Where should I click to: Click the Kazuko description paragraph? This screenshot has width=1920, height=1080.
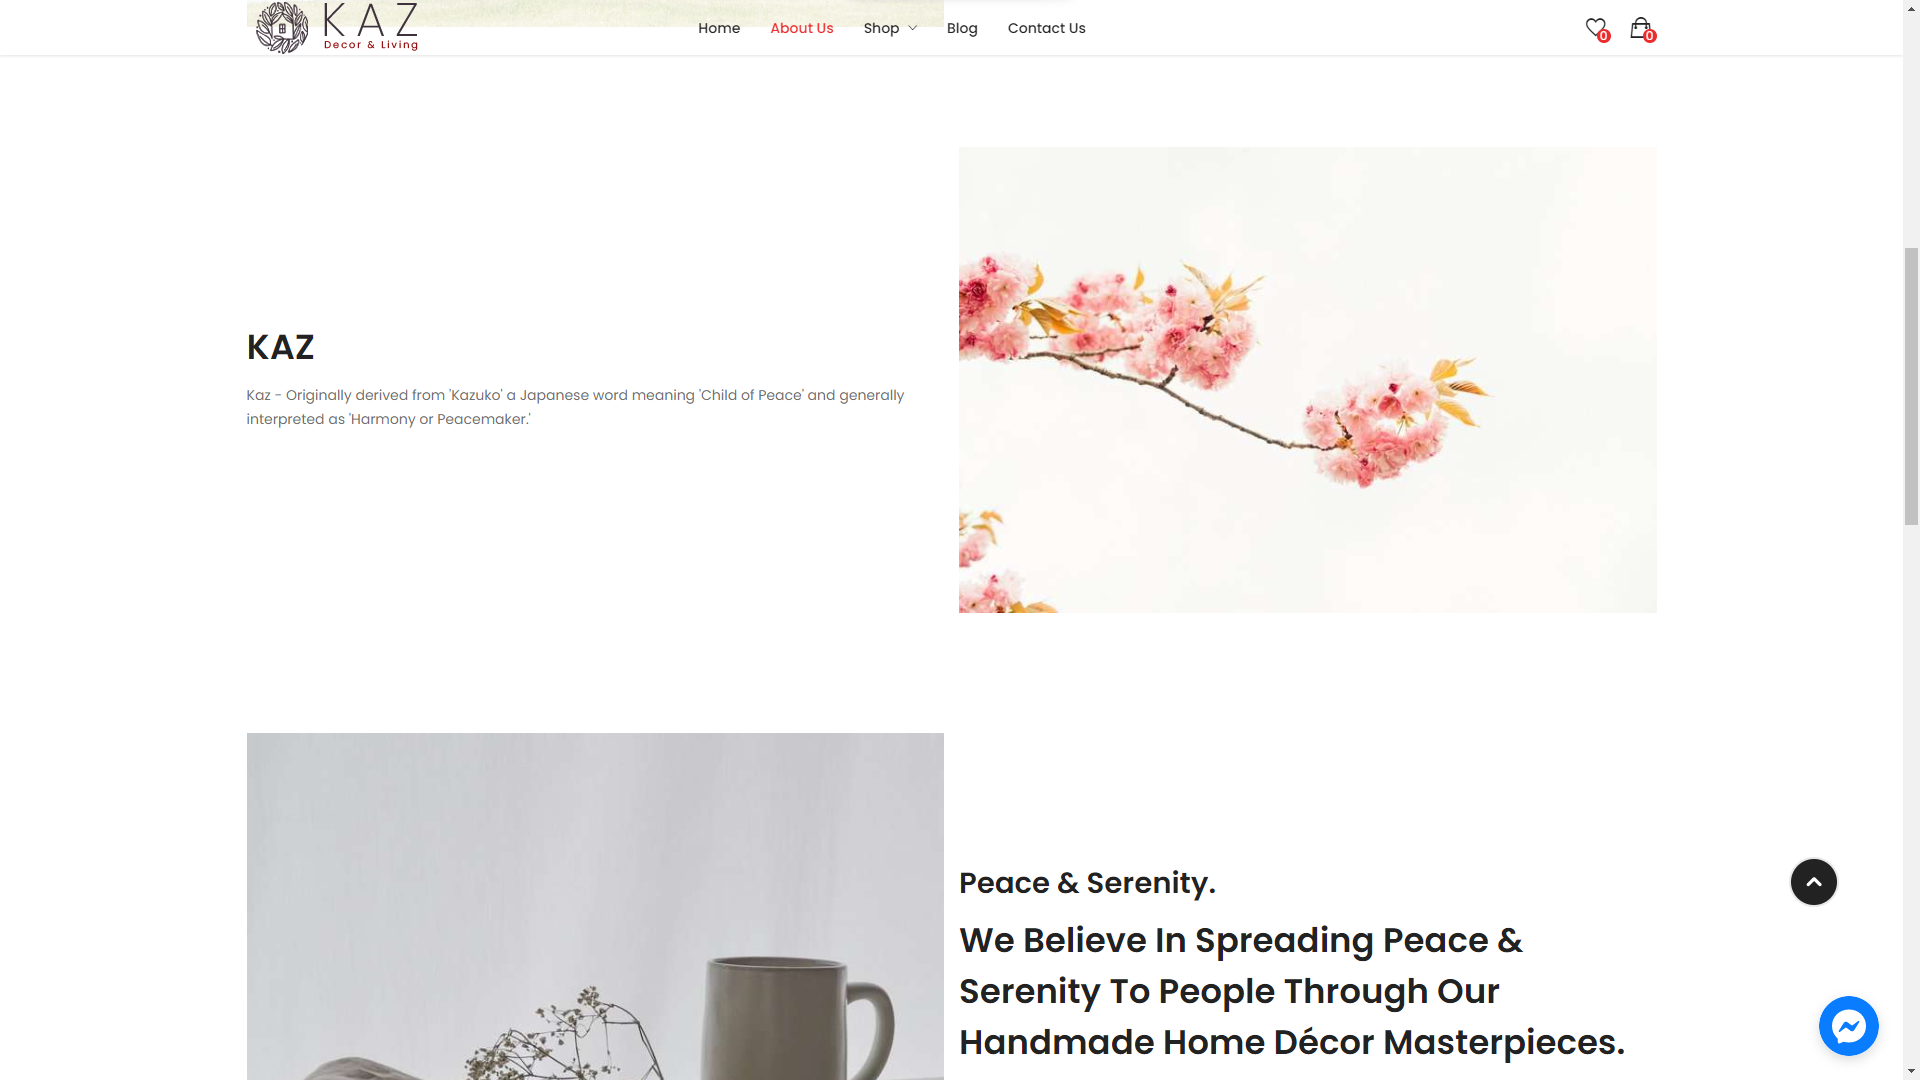click(x=575, y=407)
